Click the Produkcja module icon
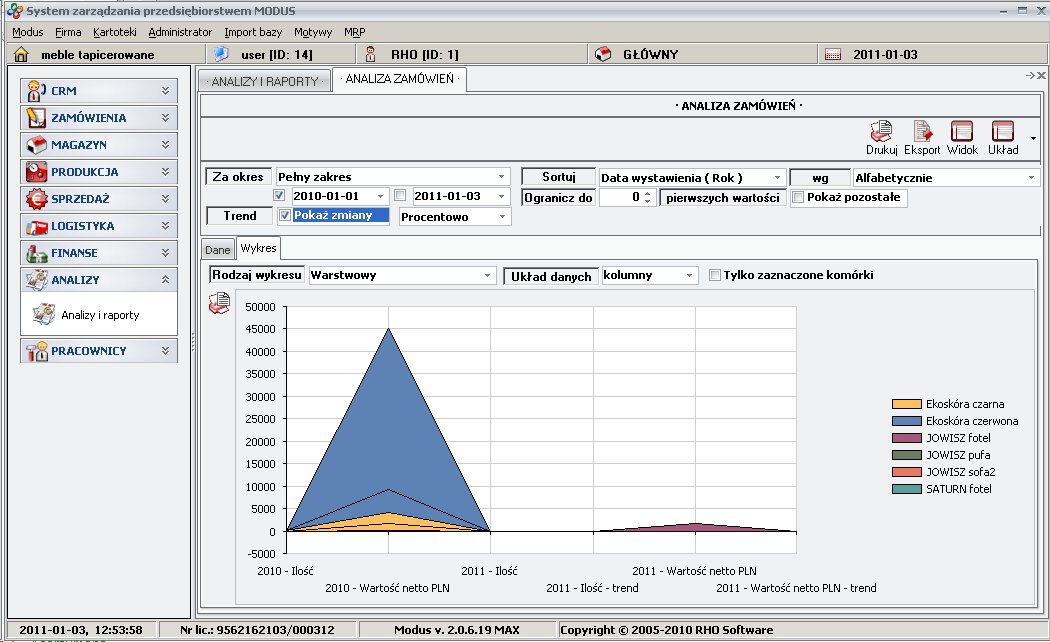 tap(37, 172)
